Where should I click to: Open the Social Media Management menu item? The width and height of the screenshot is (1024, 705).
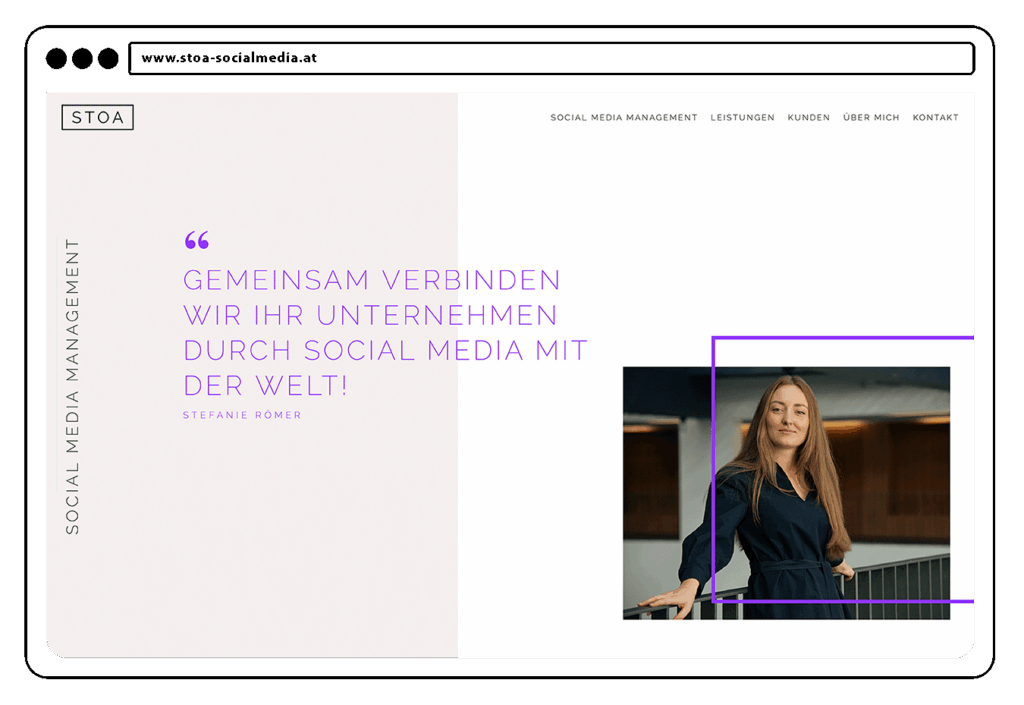624,118
